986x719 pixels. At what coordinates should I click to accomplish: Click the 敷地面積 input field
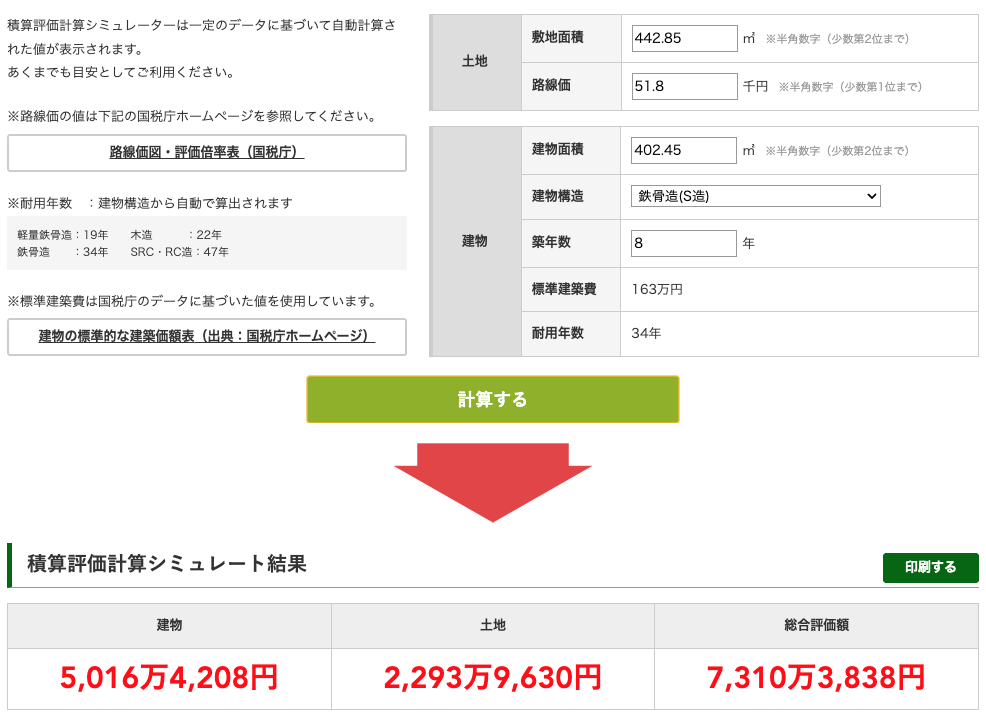pyautogui.click(x=684, y=39)
